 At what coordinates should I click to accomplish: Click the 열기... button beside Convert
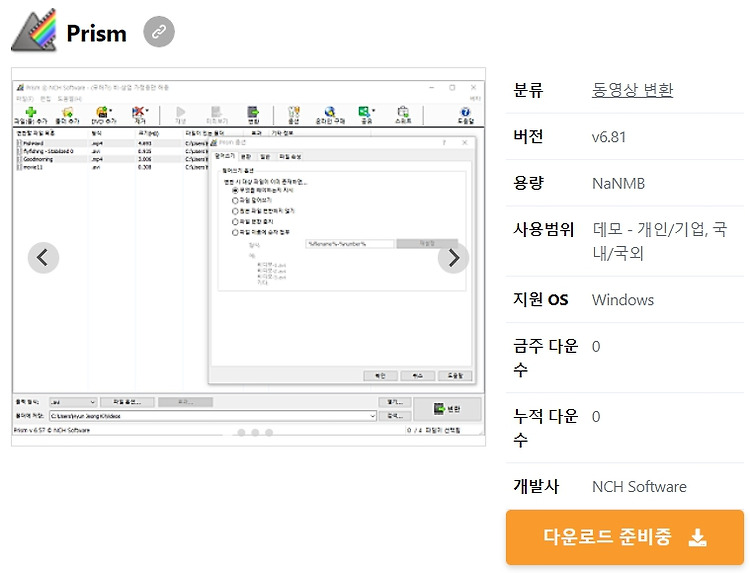tap(395, 402)
